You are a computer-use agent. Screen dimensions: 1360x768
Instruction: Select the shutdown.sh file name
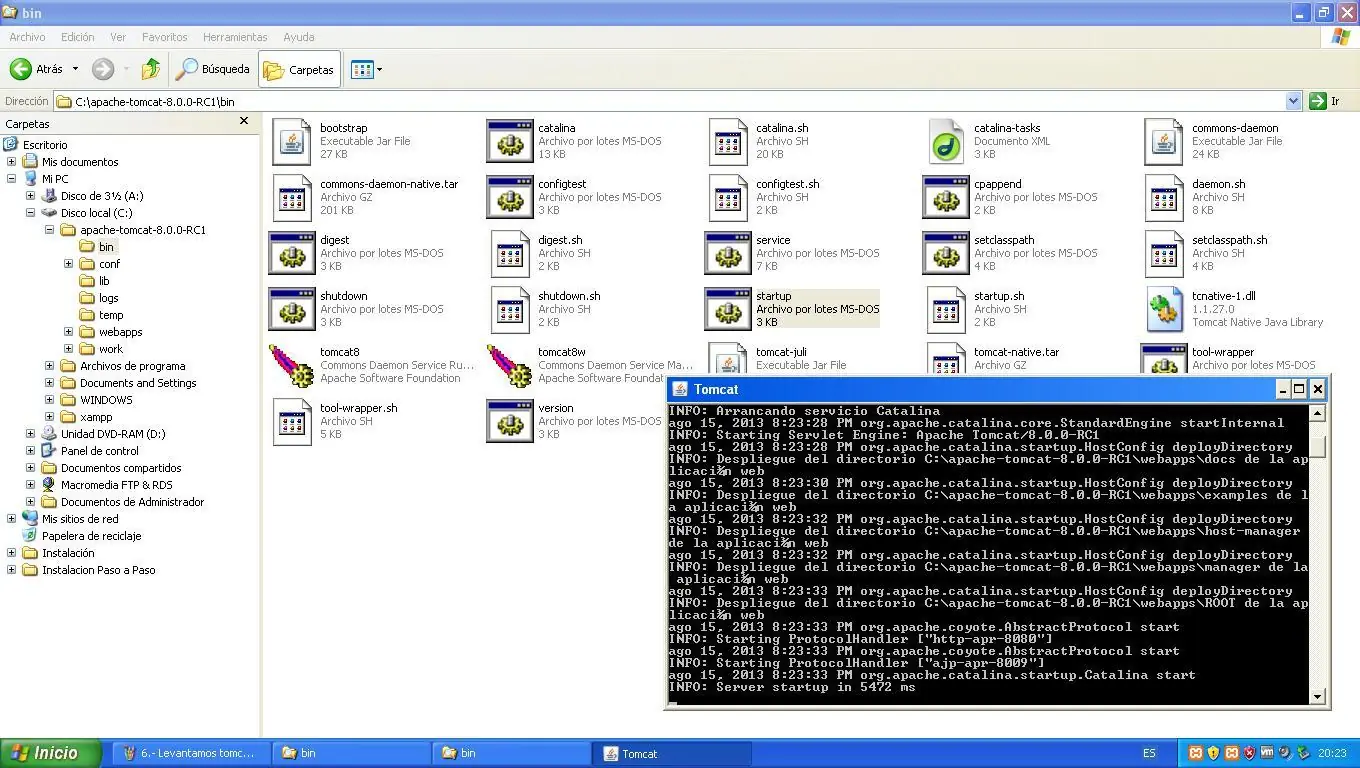(x=569, y=296)
